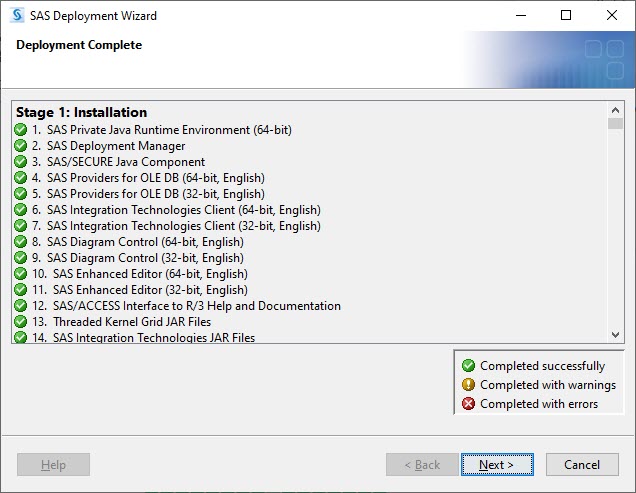Click the 'Completed with errors' legend label

point(539,404)
